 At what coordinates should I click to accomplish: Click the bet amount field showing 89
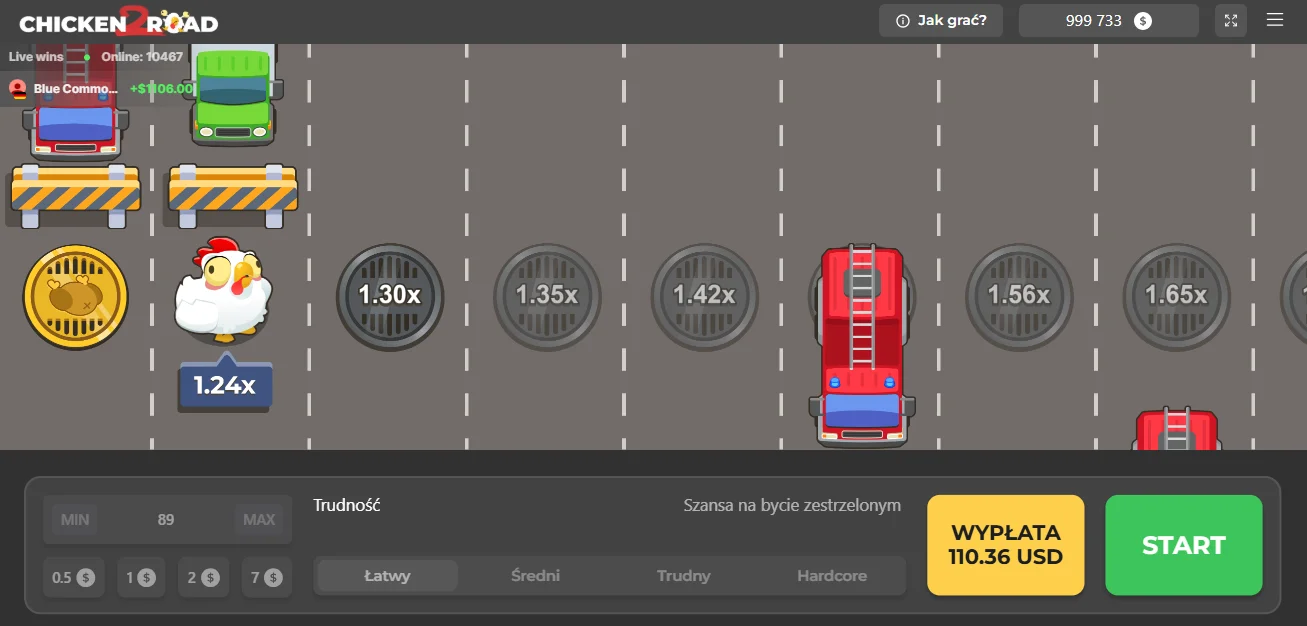pos(166,520)
